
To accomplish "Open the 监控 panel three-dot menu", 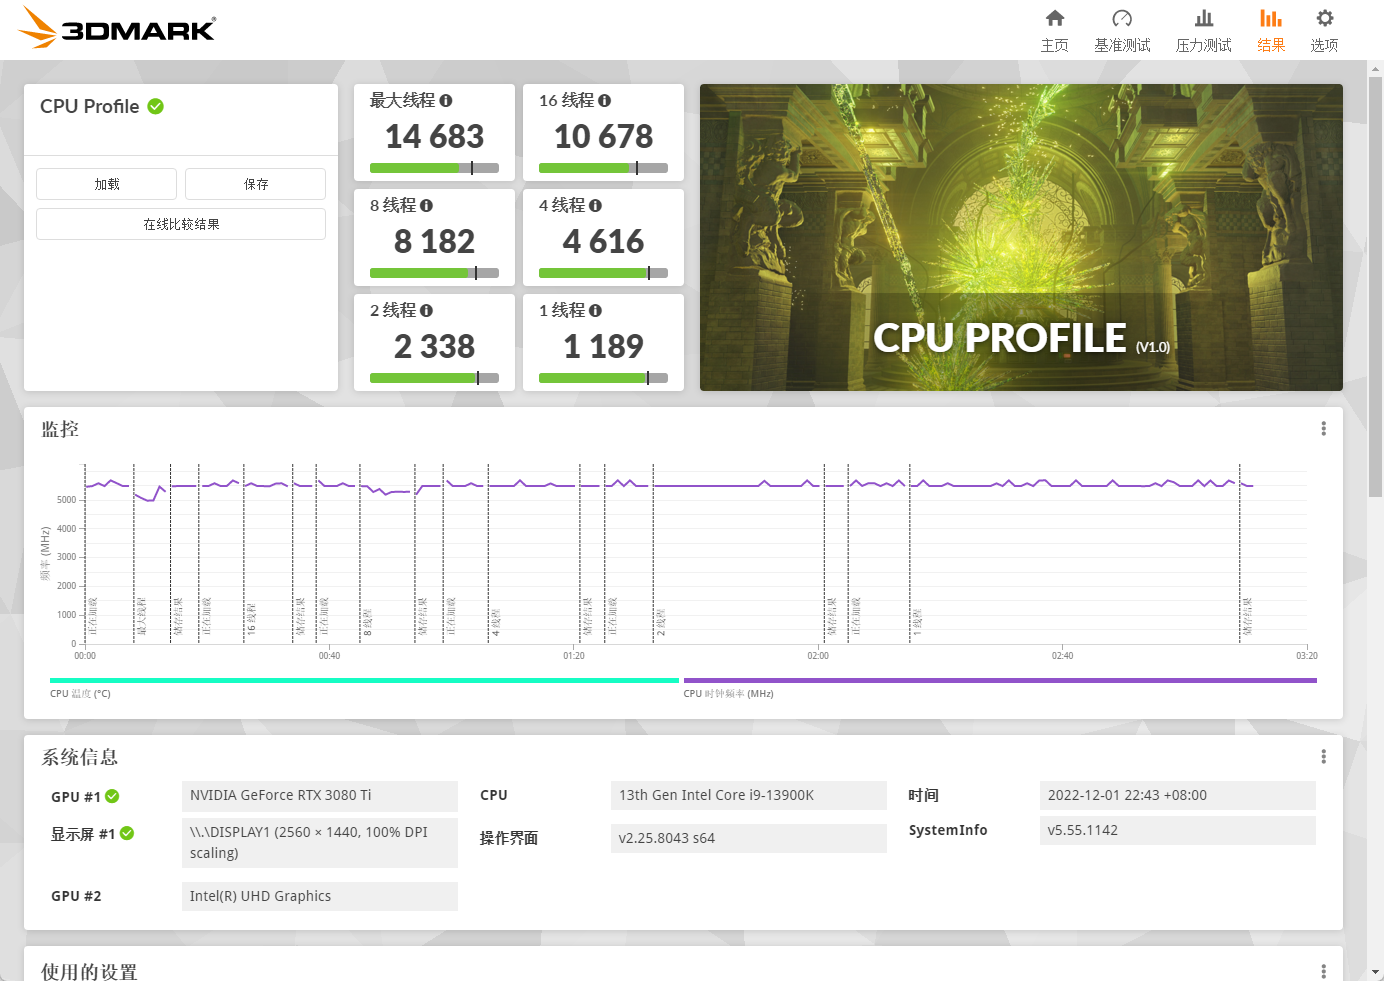I will (1323, 429).
